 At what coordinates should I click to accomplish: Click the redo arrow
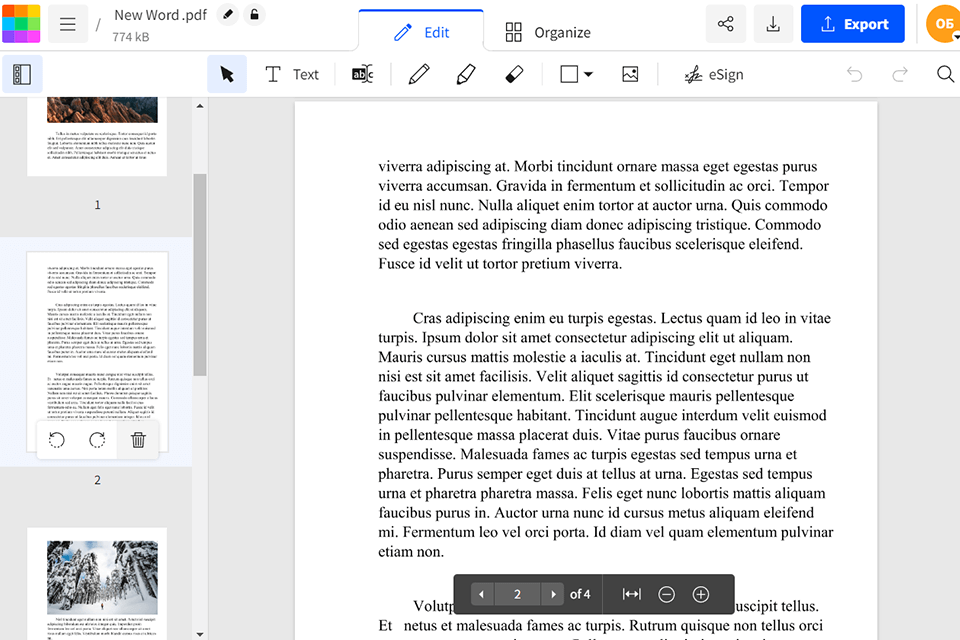point(899,74)
